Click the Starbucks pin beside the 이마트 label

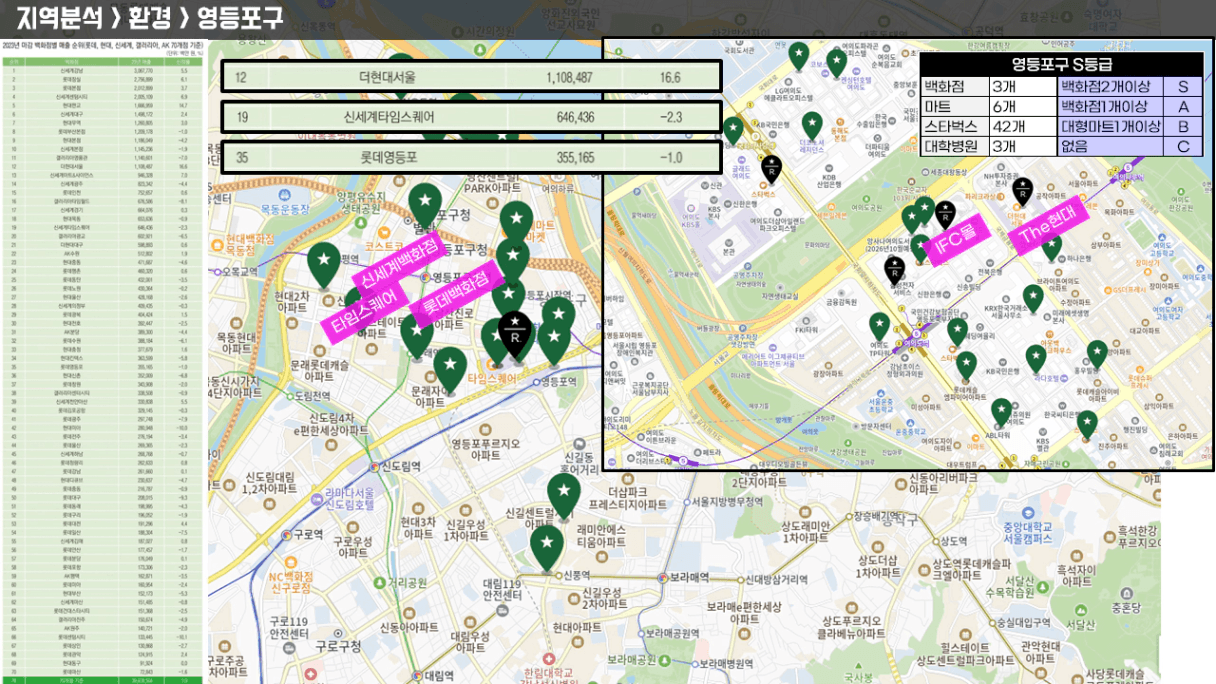(x=516, y=224)
